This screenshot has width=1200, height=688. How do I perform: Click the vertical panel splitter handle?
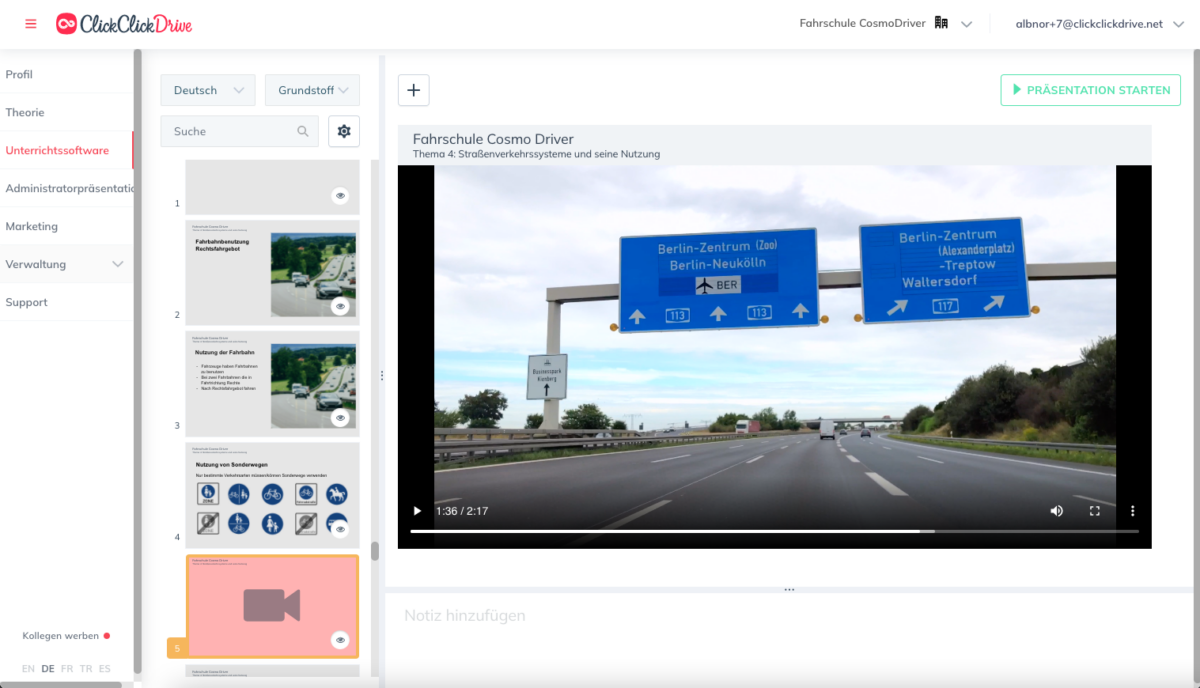click(x=380, y=376)
